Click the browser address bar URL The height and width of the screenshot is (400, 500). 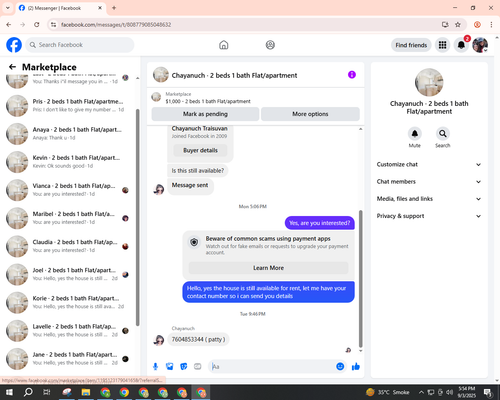[x=116, y=25]
